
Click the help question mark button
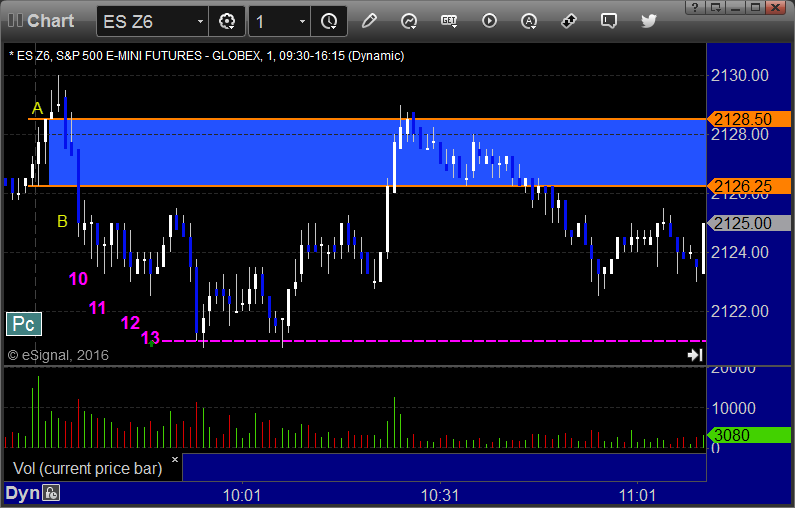(695, 7)
